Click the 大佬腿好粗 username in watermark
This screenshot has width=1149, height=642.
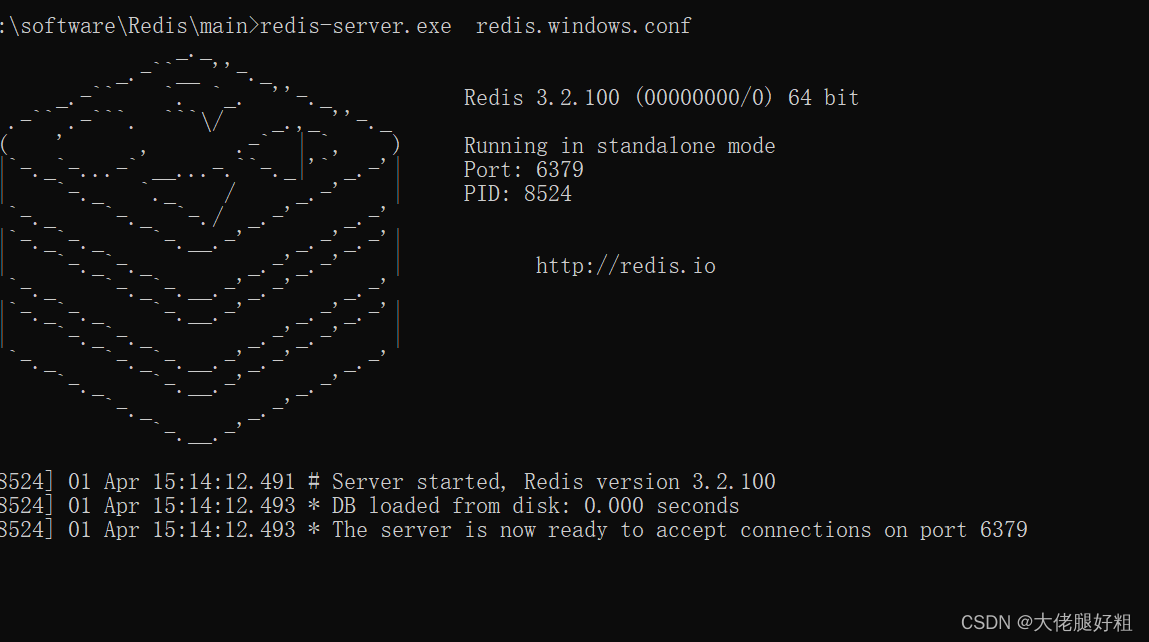click(1083, 623)
